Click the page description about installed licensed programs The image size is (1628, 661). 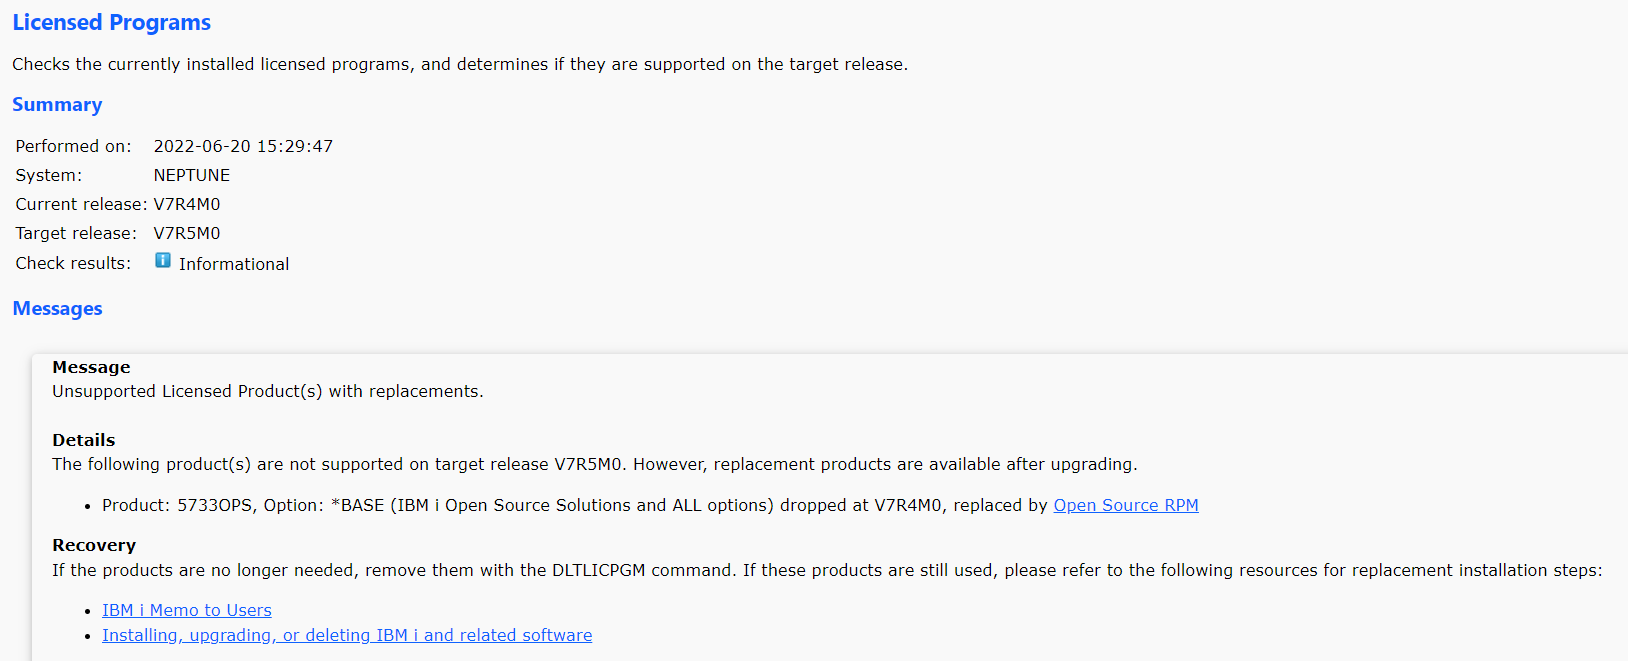460,64
